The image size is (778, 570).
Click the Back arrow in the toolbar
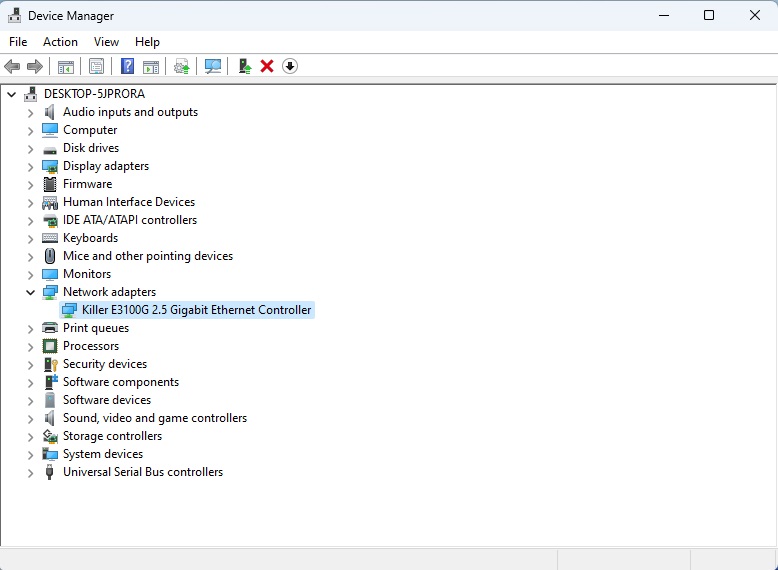tap(12, 66)
